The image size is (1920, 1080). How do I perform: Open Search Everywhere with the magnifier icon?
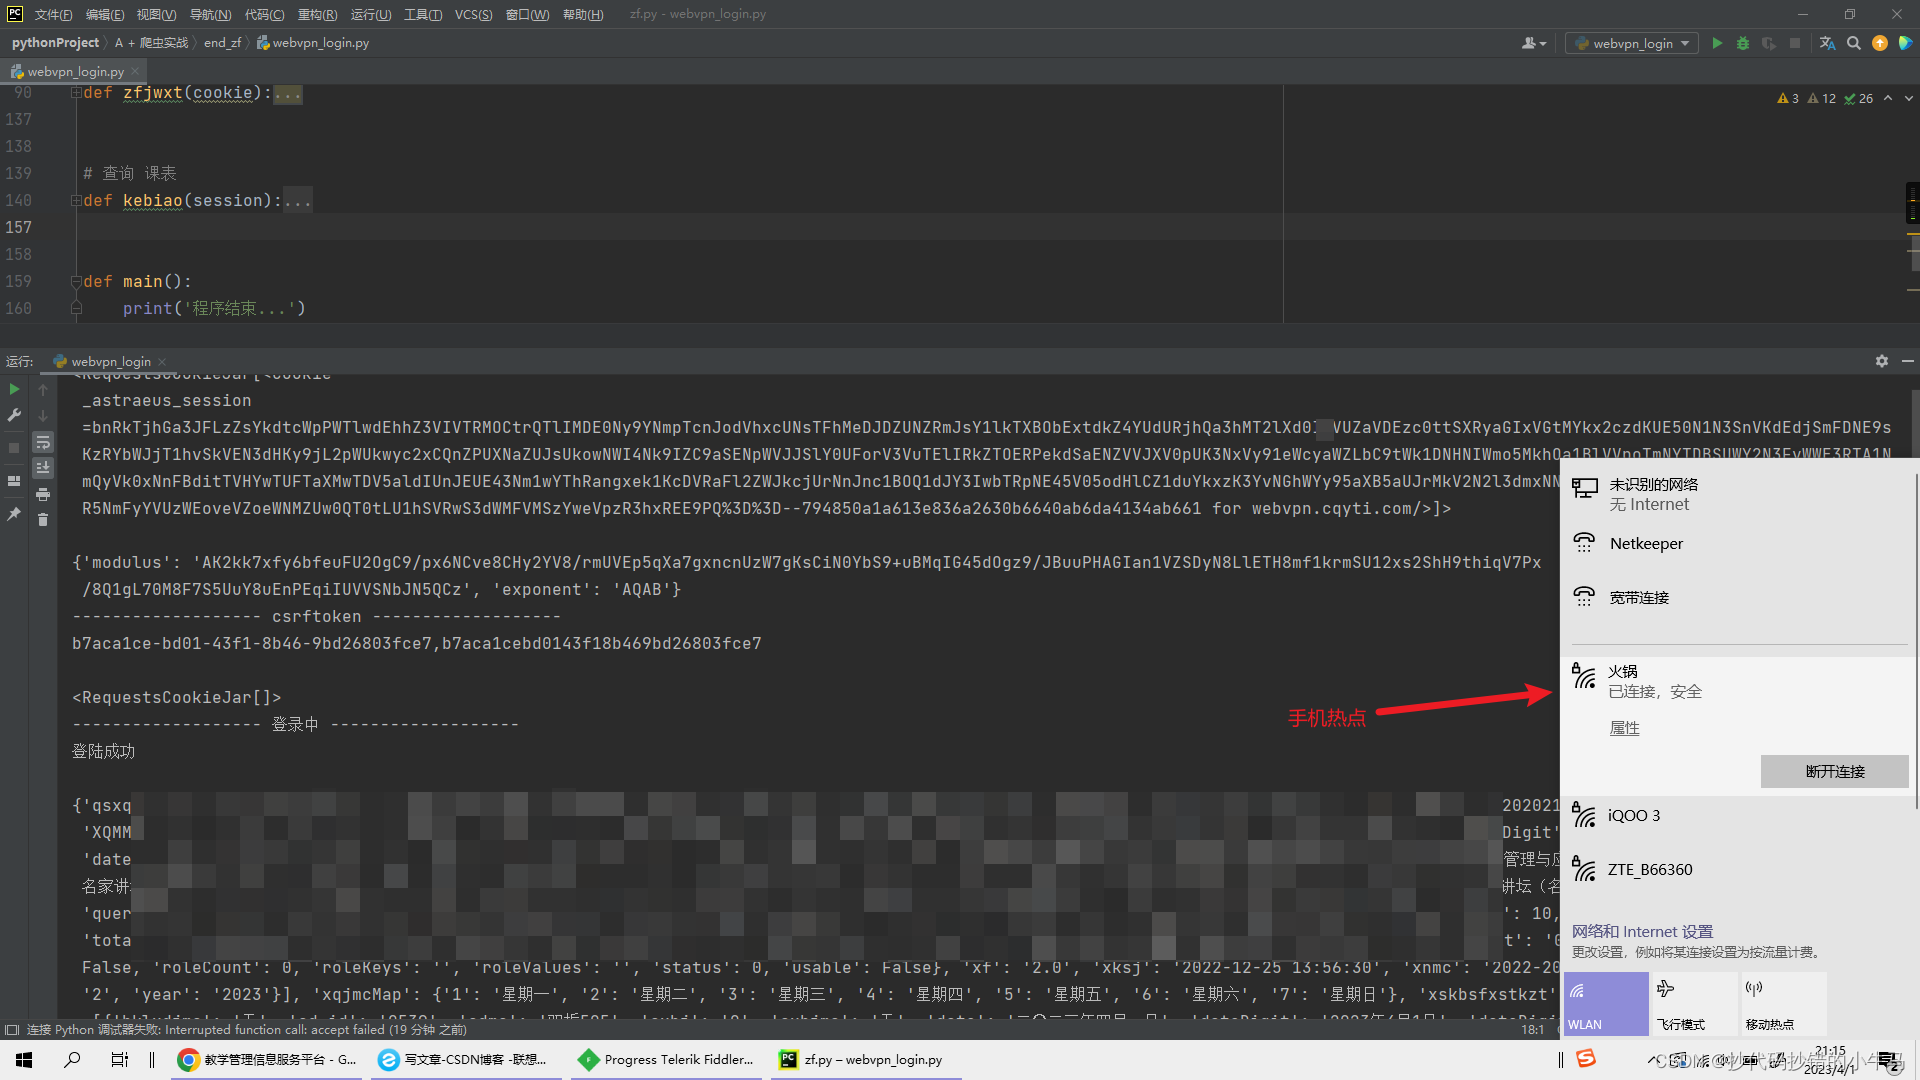pos(1854,43)
